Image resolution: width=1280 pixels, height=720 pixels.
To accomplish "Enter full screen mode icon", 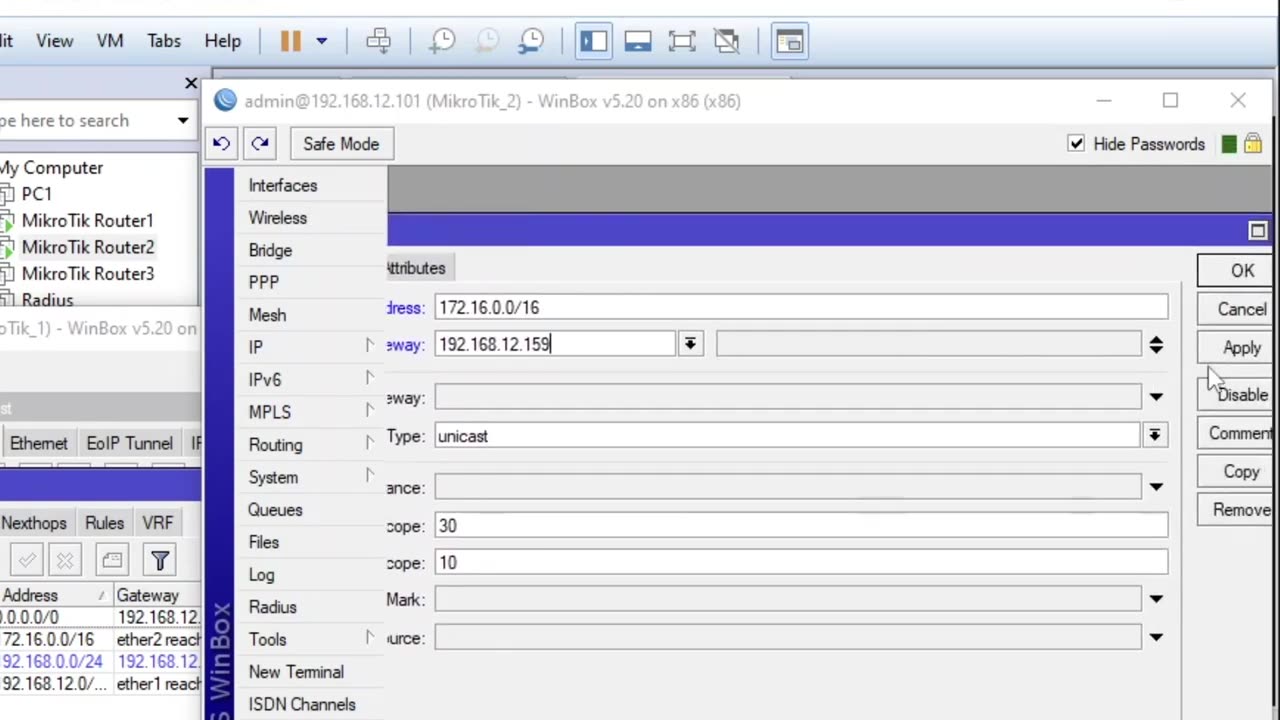I will (x=682, y=41).
